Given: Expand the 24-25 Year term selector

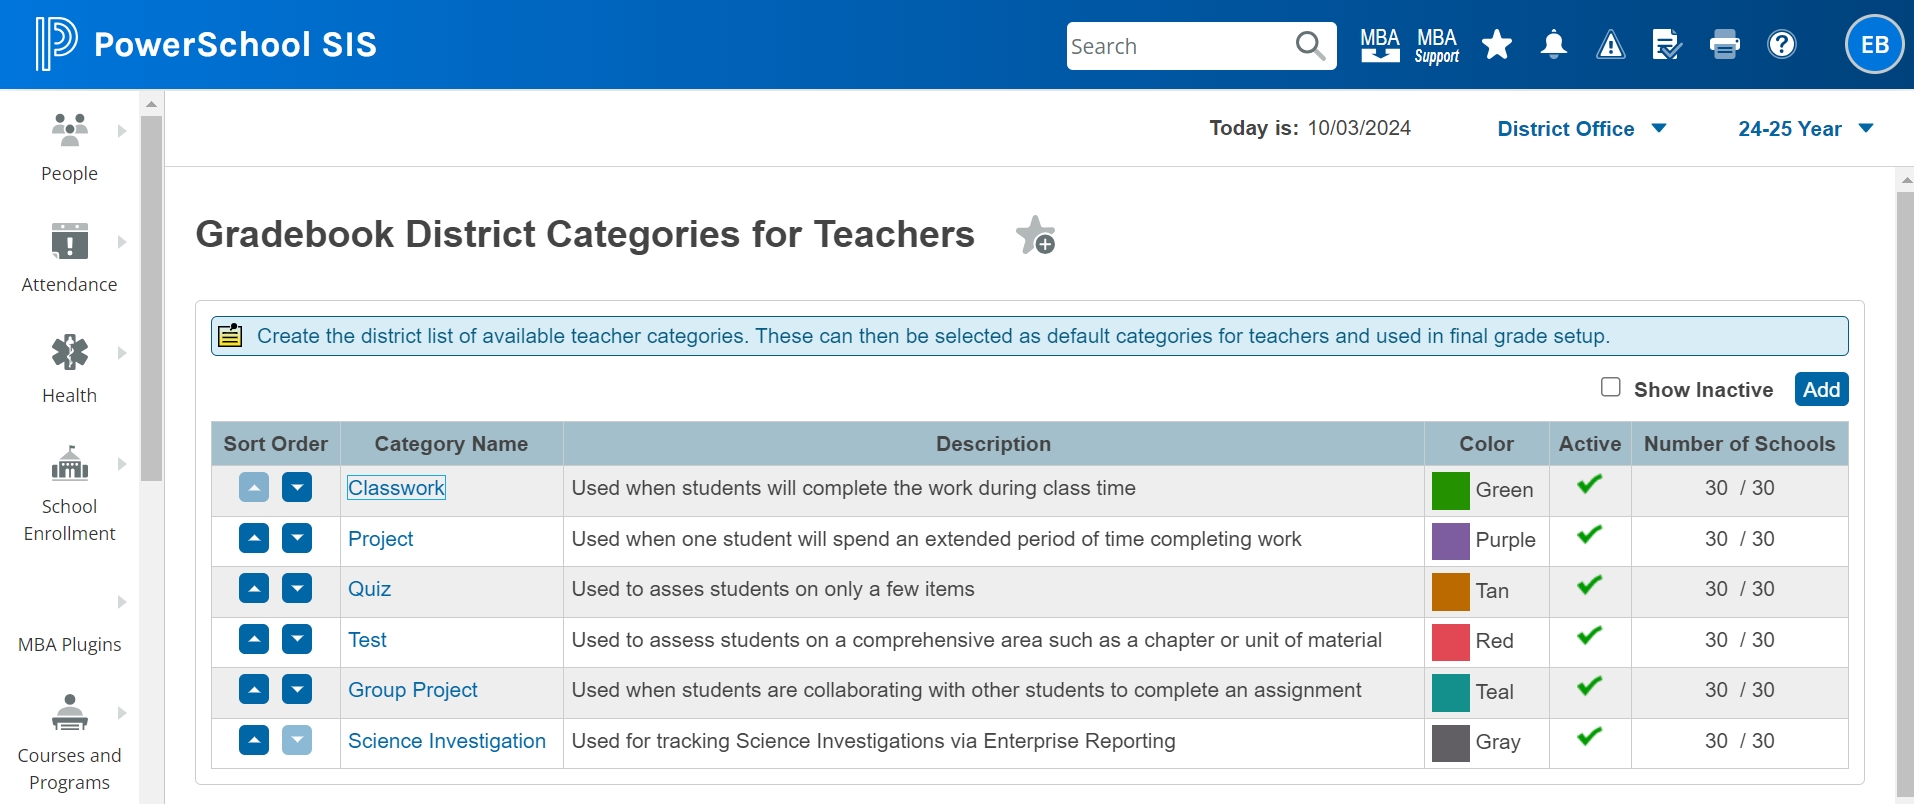Looking at the screenshot, I should pos(1804,129).
